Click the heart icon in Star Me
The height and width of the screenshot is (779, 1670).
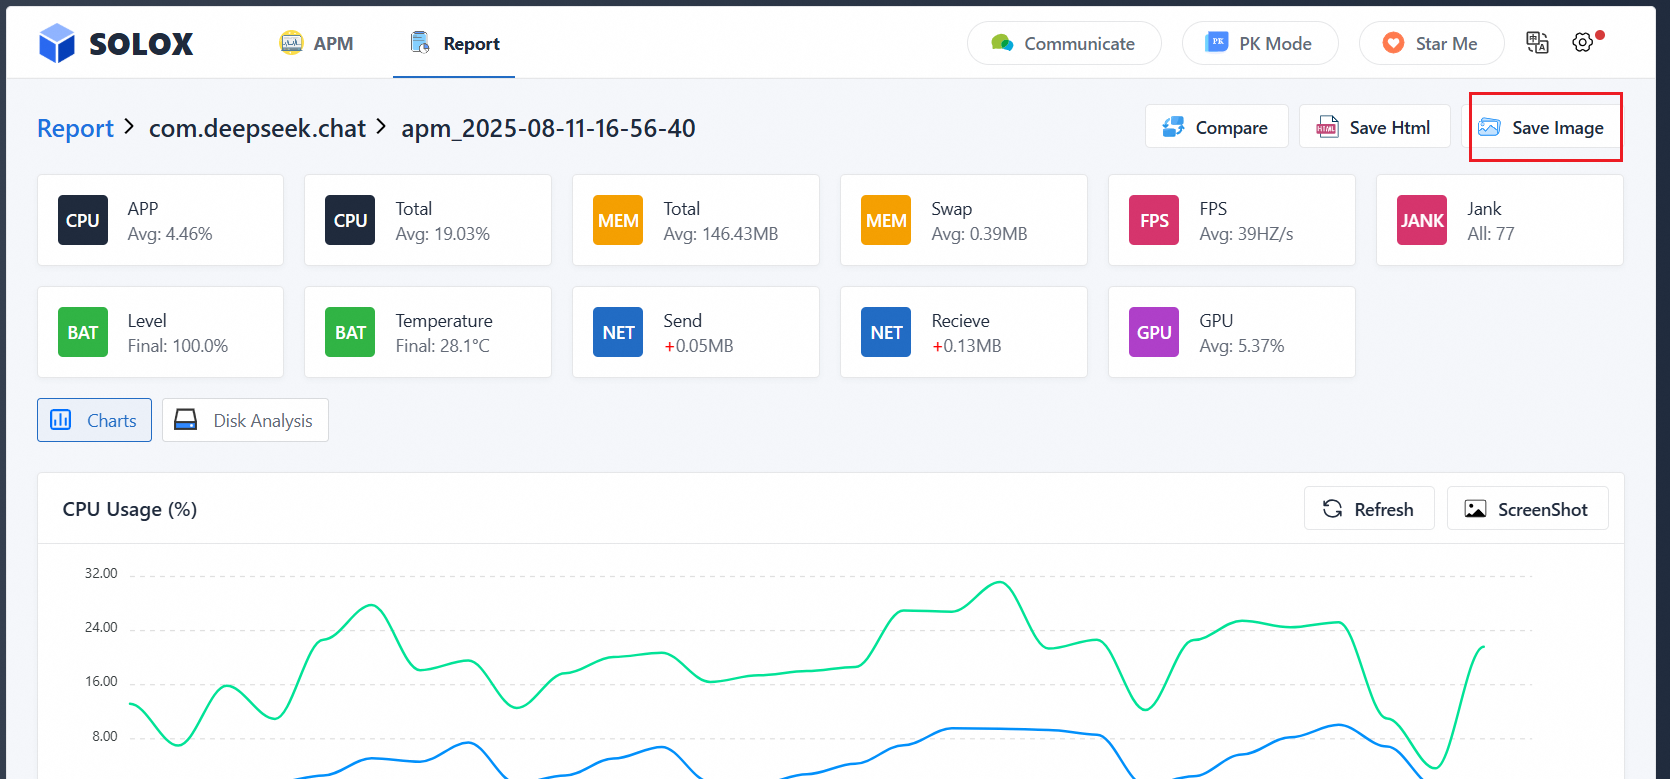pos(1393,43)
